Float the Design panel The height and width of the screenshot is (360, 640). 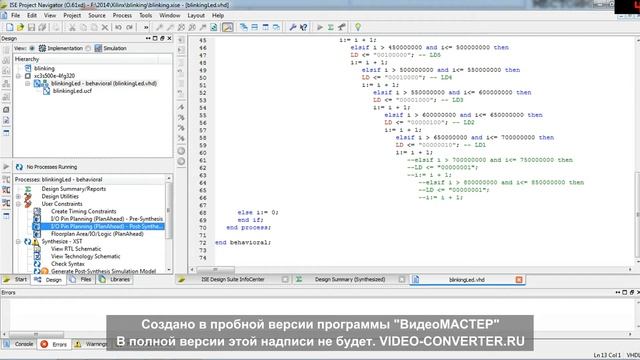click(162, 38)
